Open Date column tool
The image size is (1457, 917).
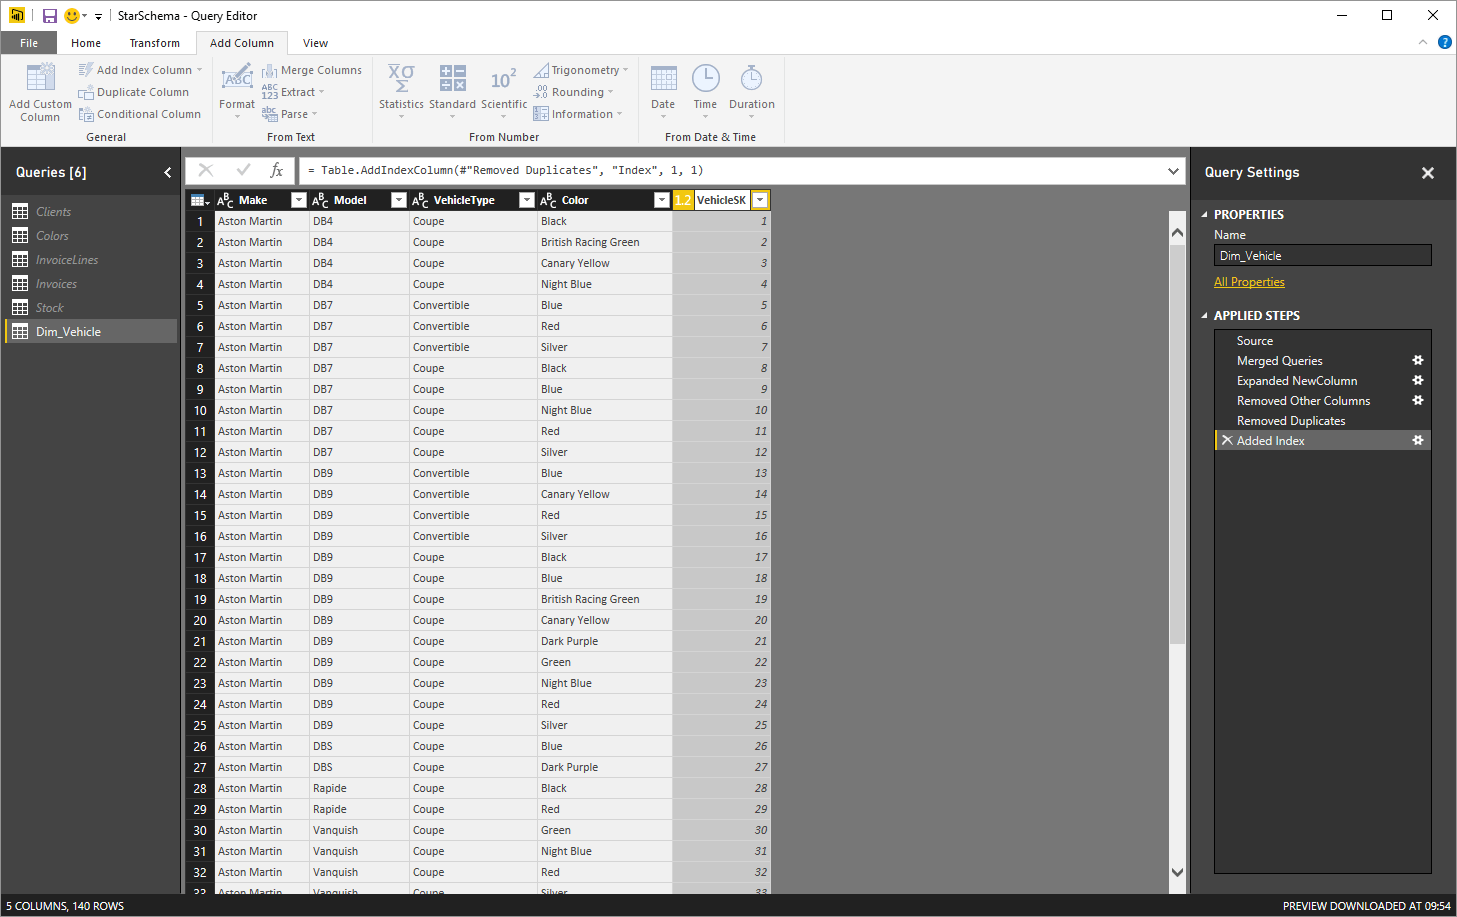tap(663, 90)
